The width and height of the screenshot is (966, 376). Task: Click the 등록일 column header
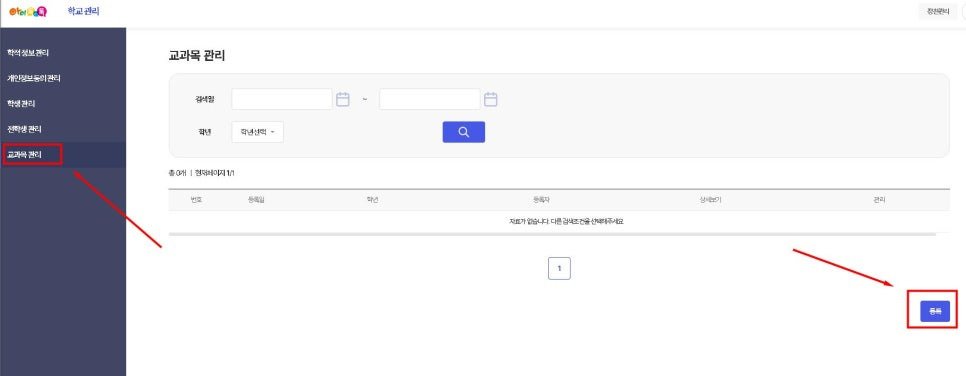(256, 200)
